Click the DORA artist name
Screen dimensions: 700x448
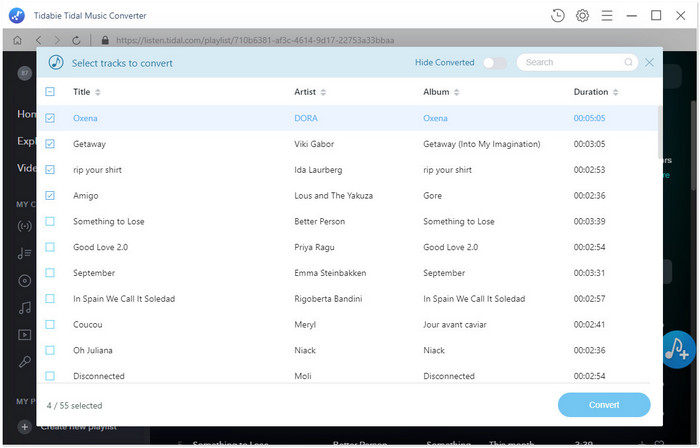pos(306,118)
